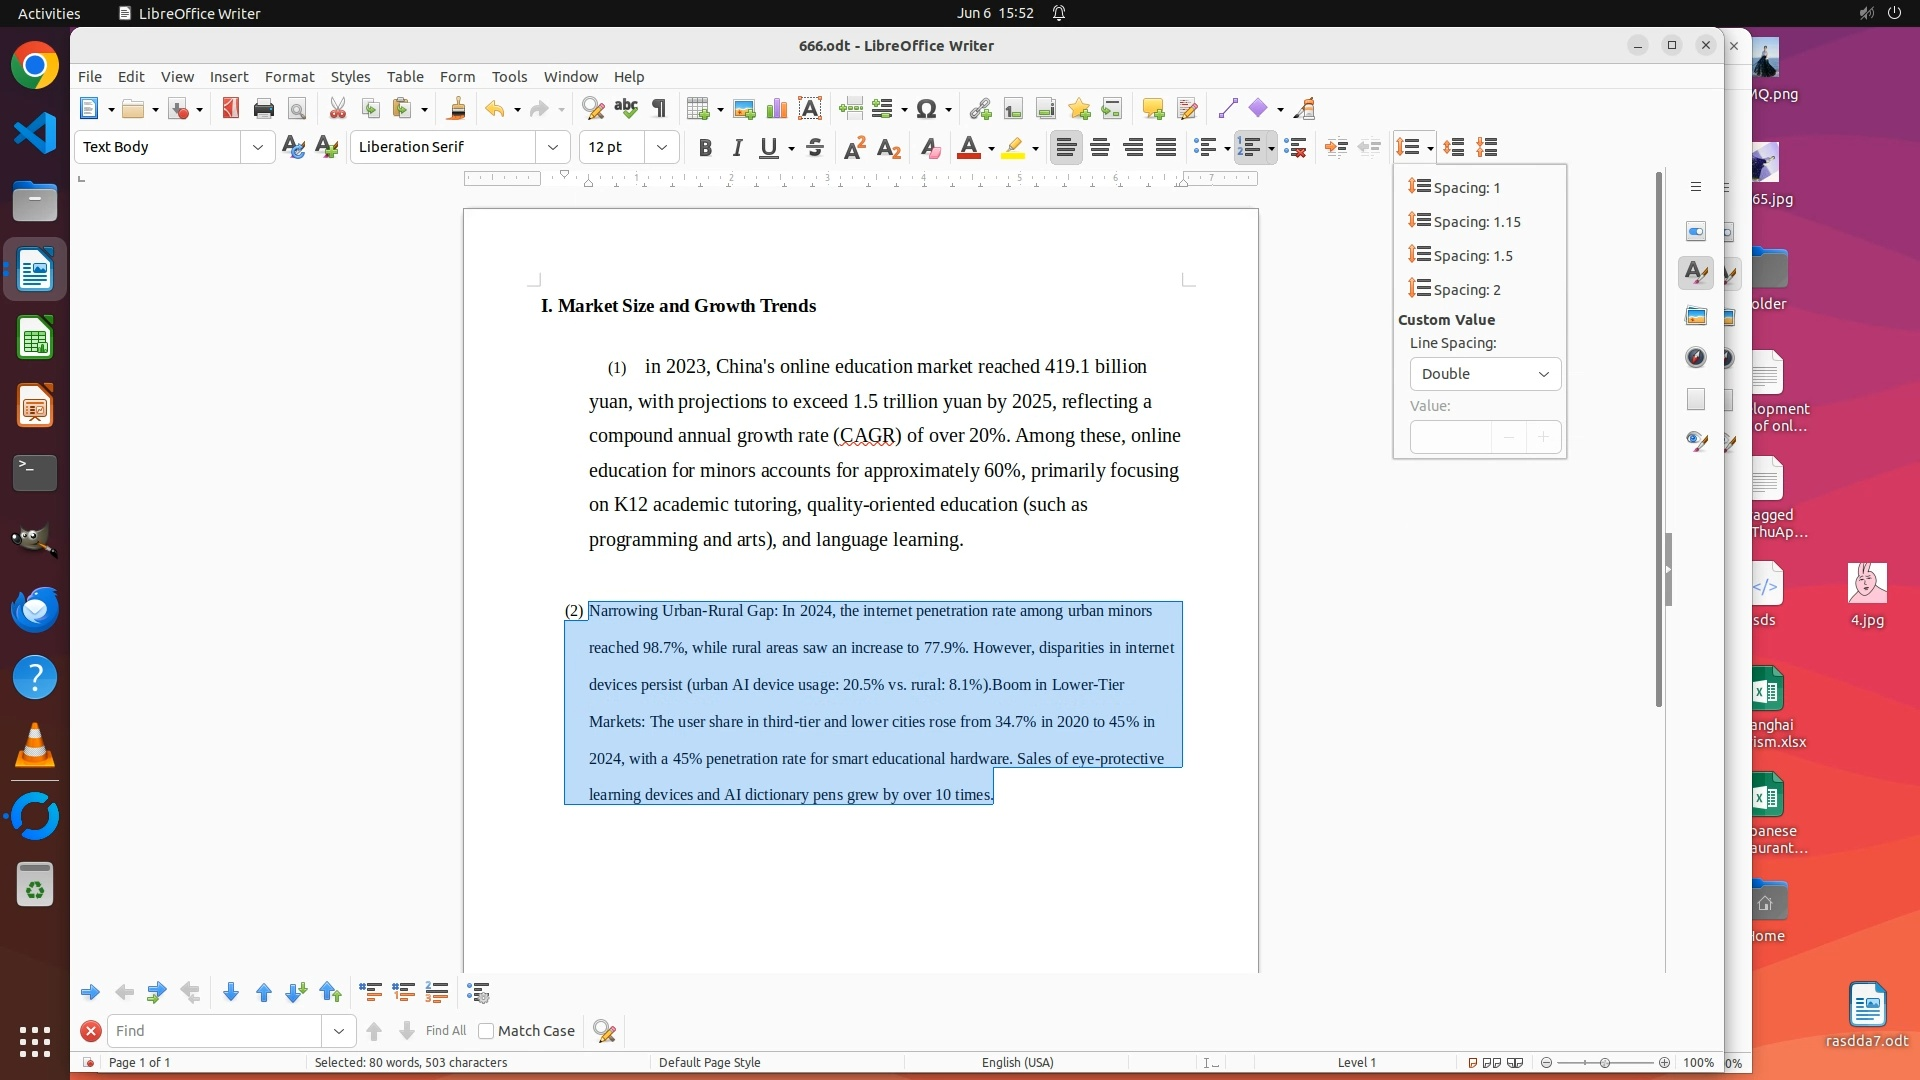Toggle Bold formatting

(705, 148)
